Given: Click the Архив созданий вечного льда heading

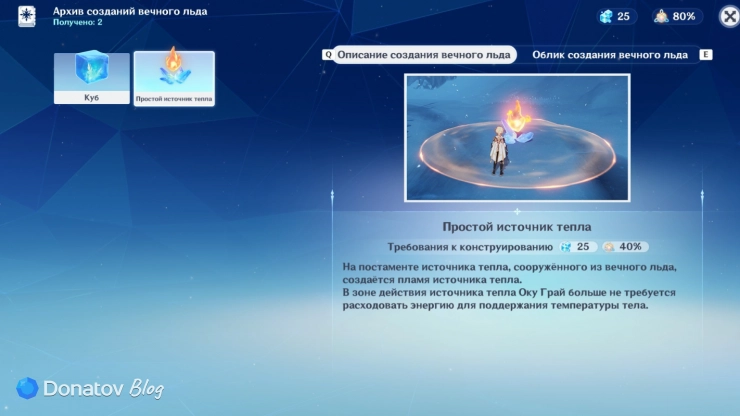Looking at the screenshot, I should [x=130, y=11].
